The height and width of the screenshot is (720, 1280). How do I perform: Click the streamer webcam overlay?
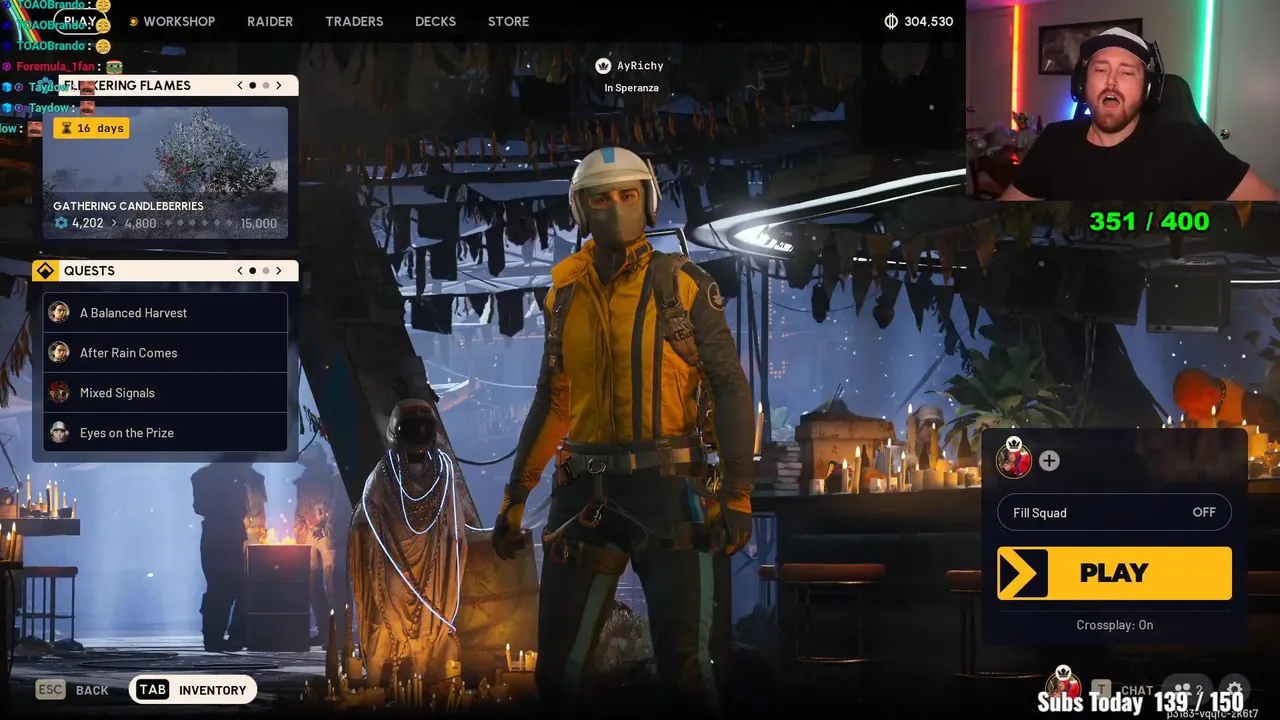pyautogui.click(x=1123, y=100)
